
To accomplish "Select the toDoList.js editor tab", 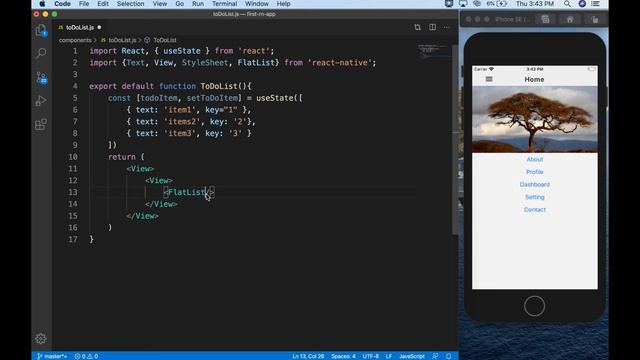I will pos(80,27).
